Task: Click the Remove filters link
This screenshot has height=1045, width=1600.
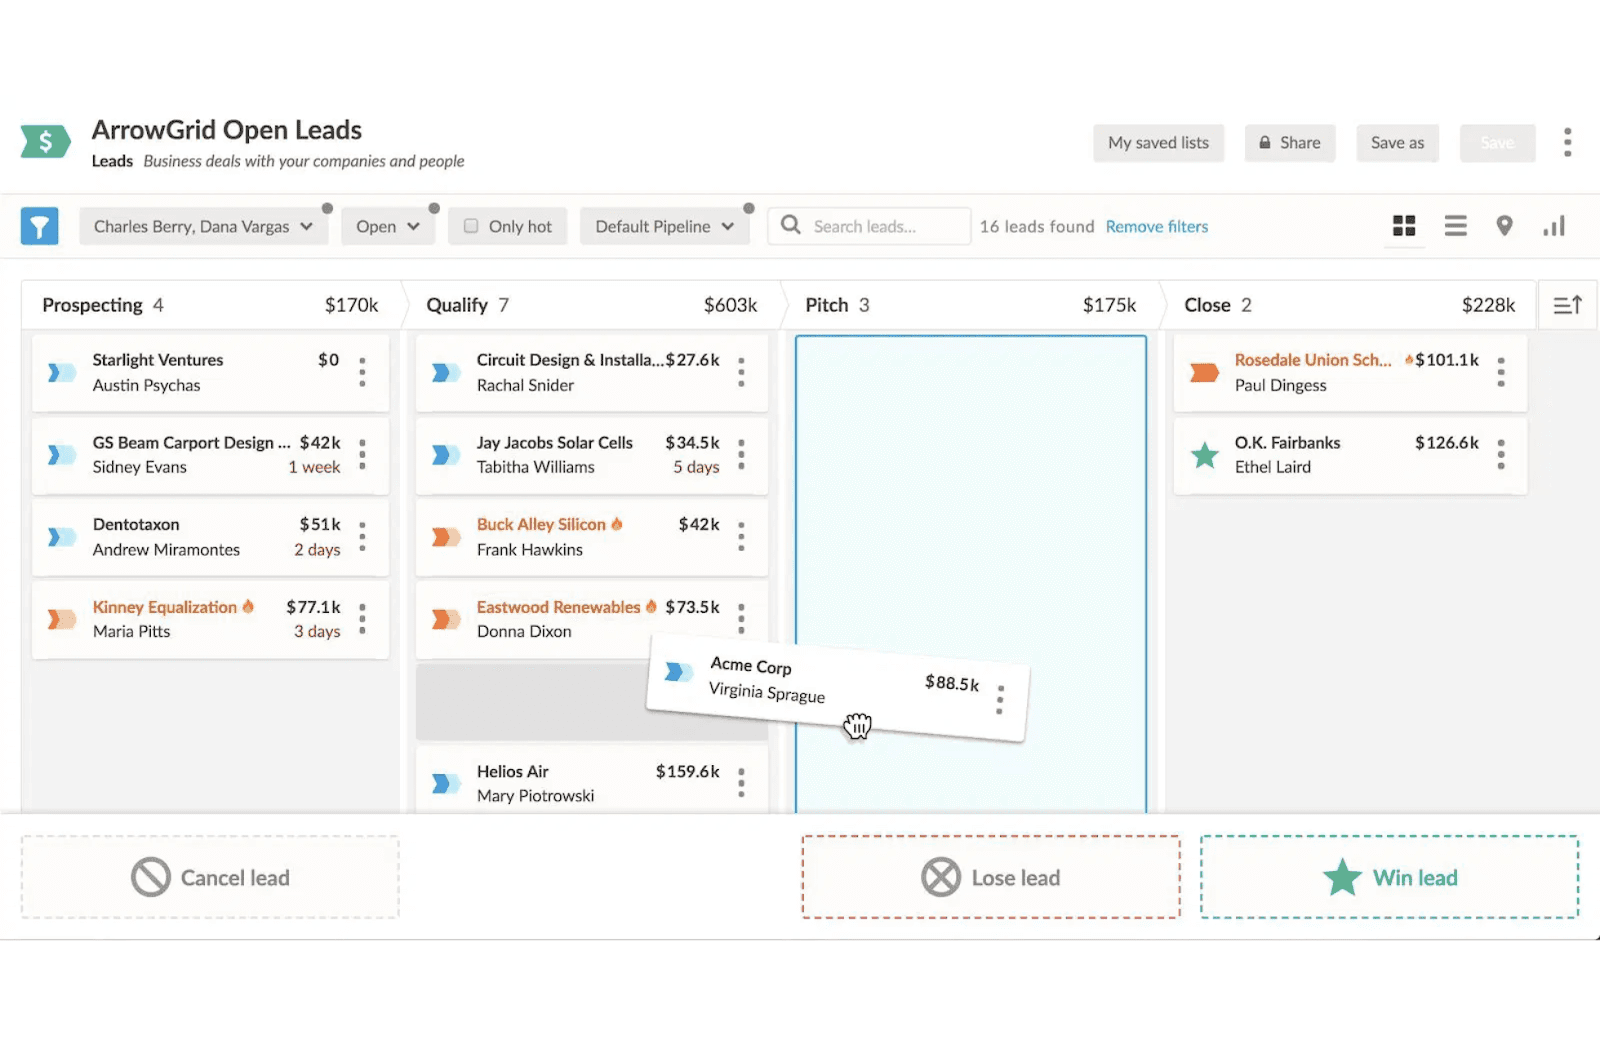Action: 1156,227
